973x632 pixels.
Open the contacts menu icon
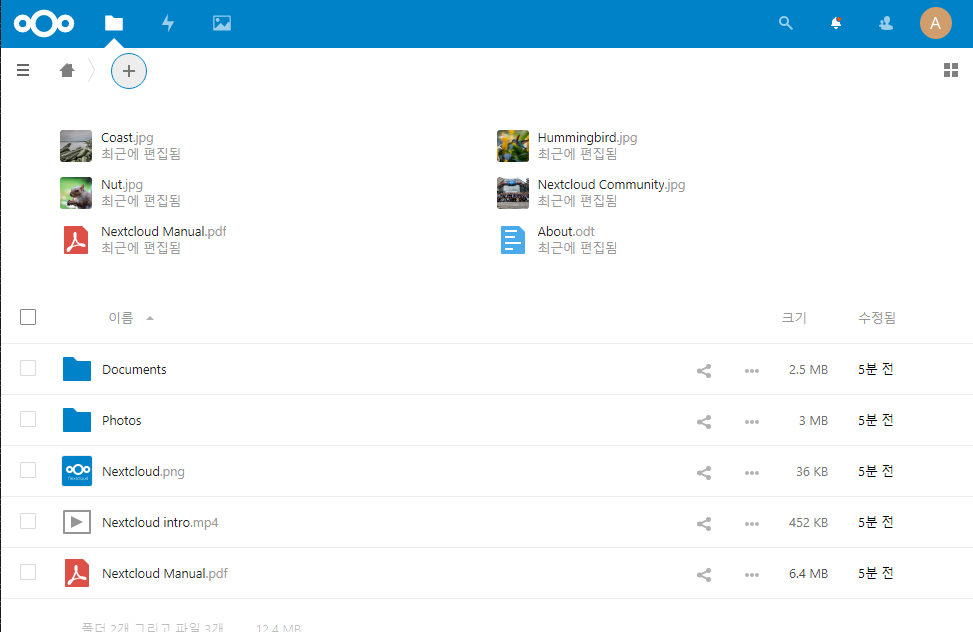click(886, 24)
